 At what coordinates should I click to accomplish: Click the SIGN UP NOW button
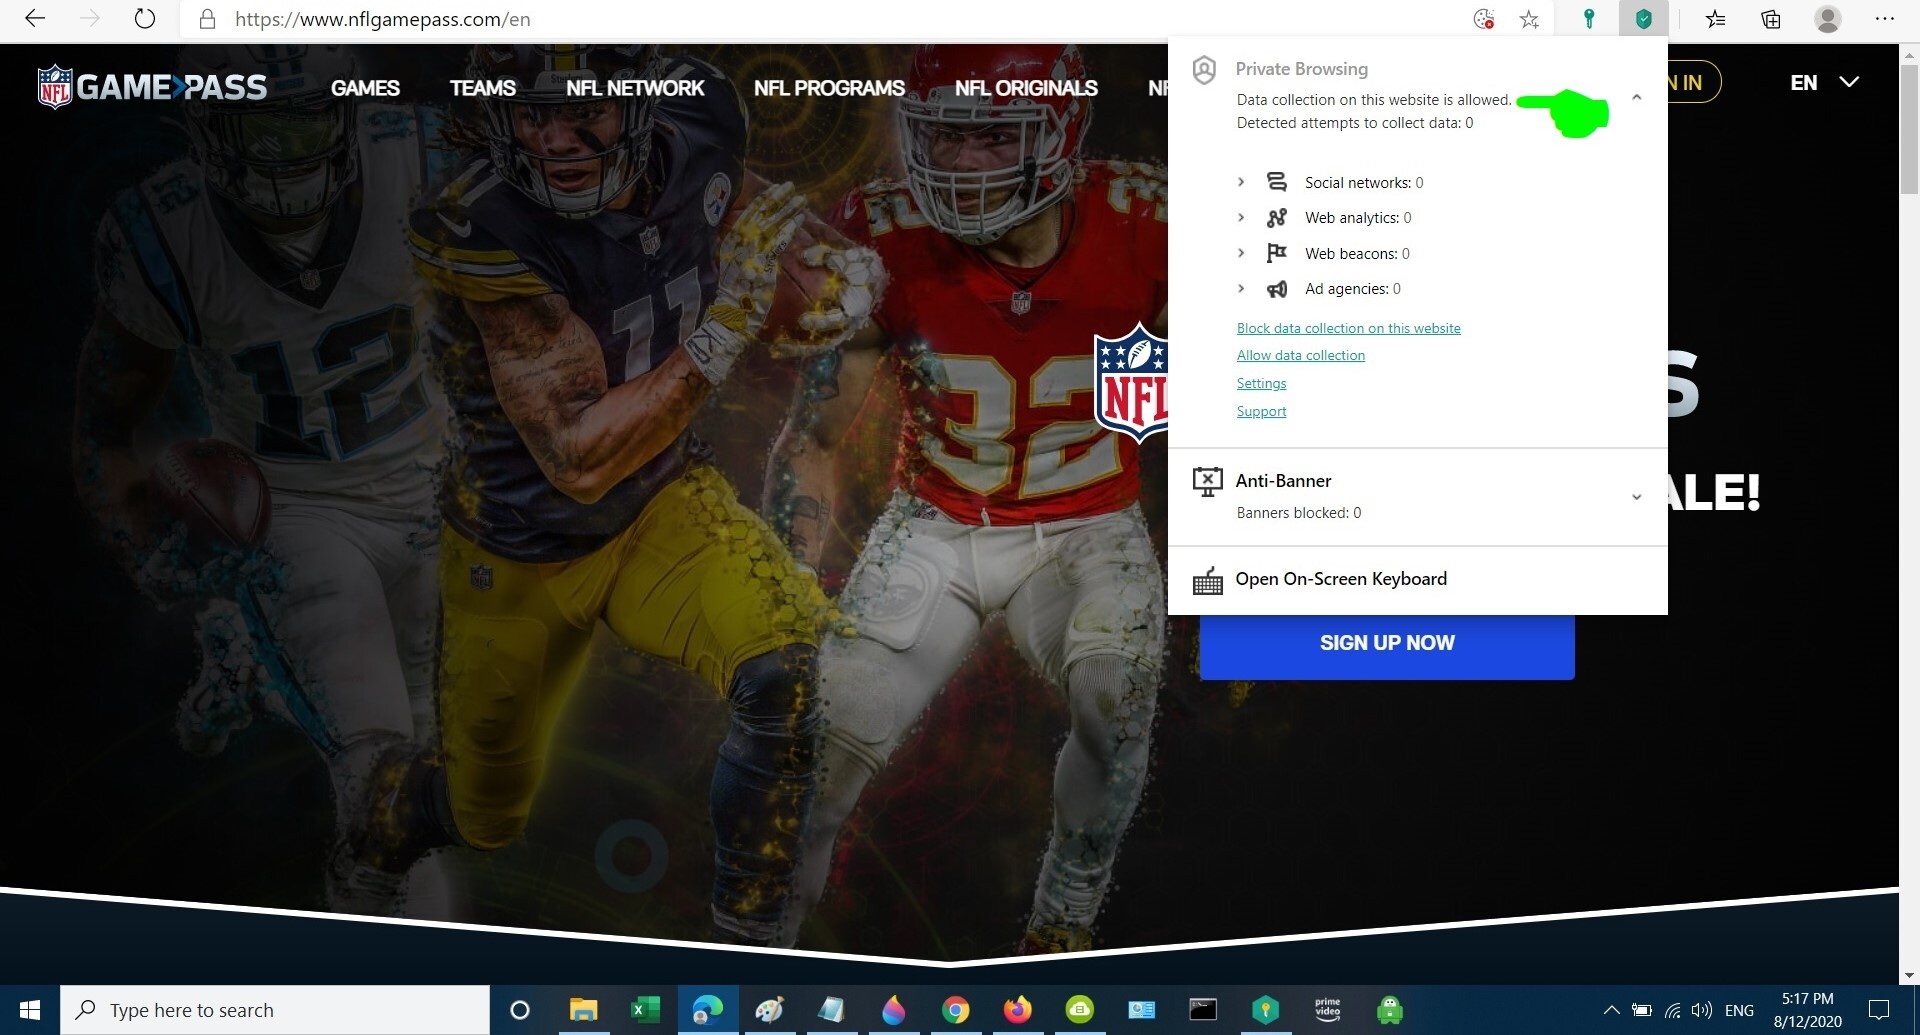[1387, 645]
